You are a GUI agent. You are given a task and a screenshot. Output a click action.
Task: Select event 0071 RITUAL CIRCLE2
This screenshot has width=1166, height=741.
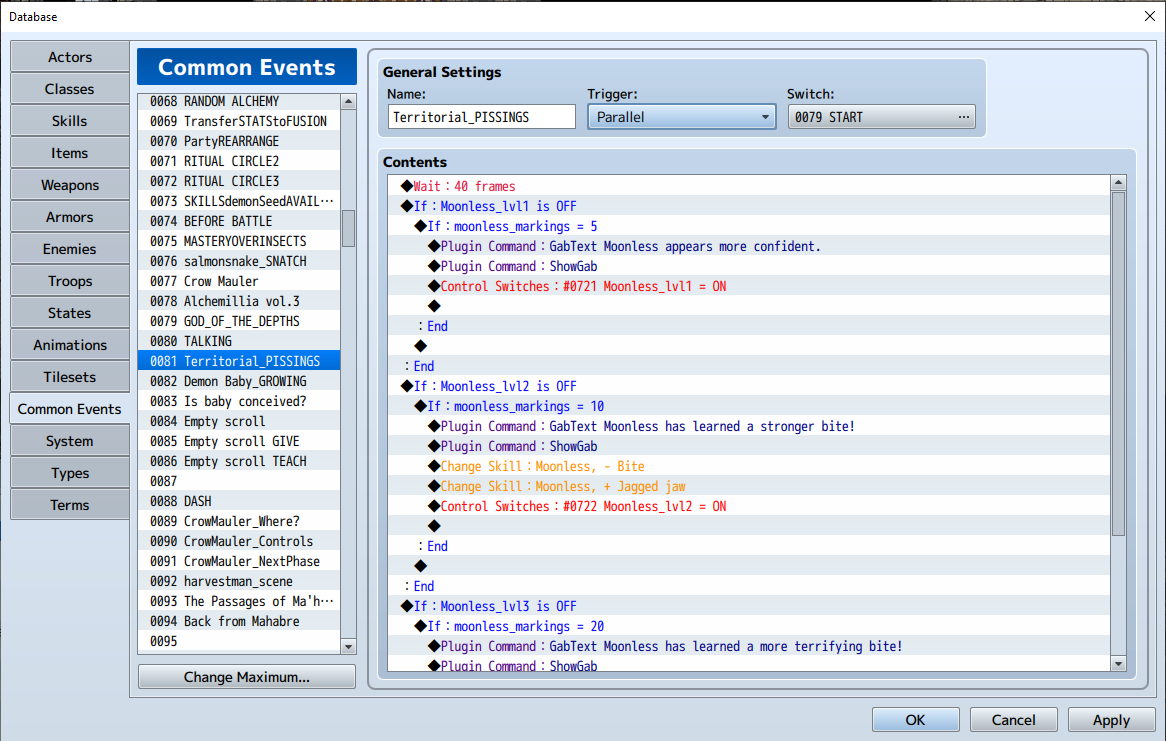pos(239,161)
